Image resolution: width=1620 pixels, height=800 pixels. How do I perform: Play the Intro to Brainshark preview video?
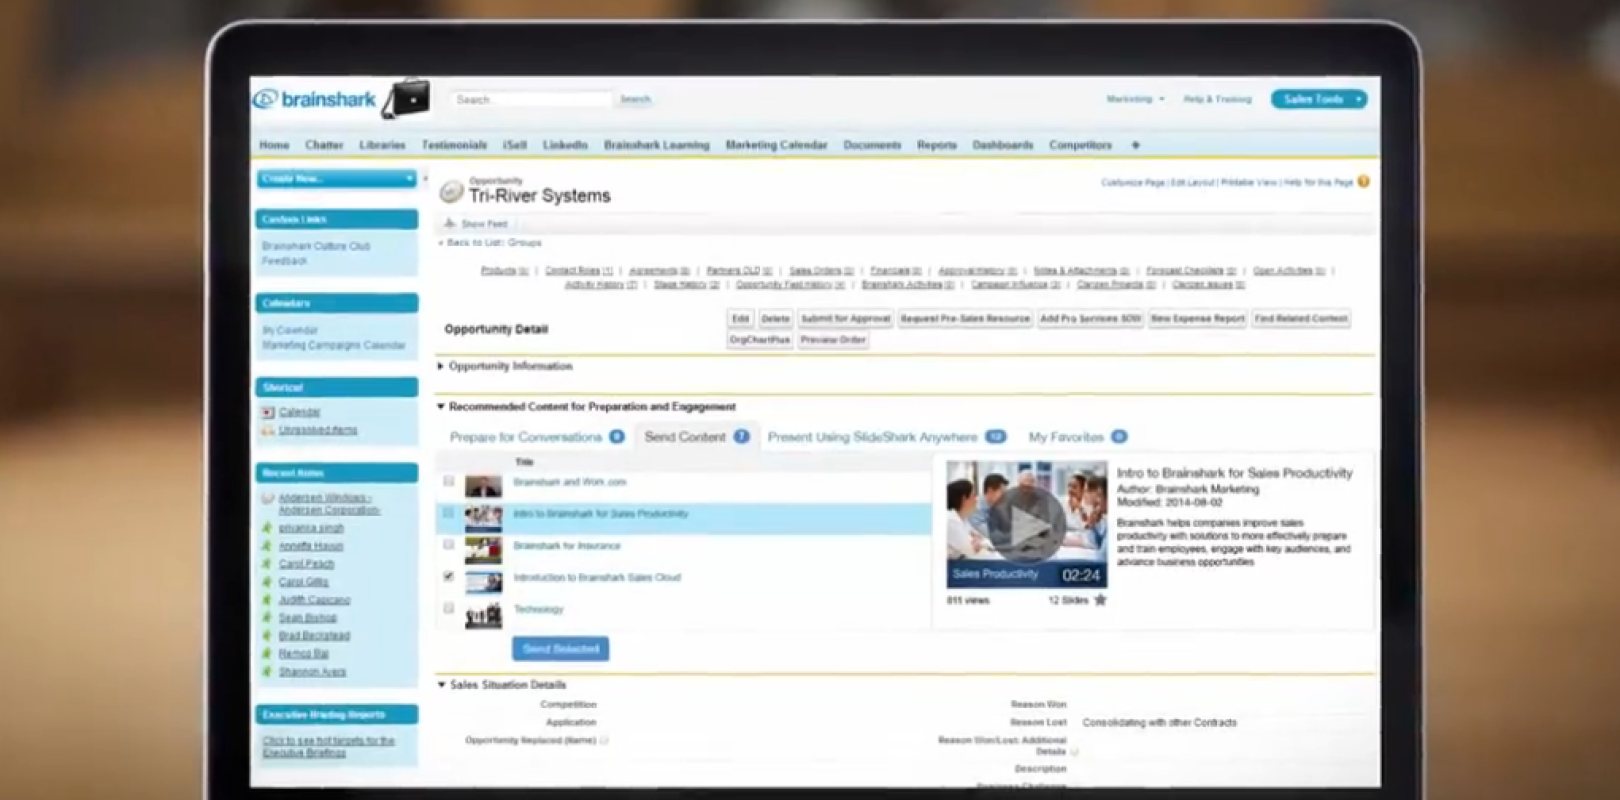pyautogui.click(x=1027, y=523)
